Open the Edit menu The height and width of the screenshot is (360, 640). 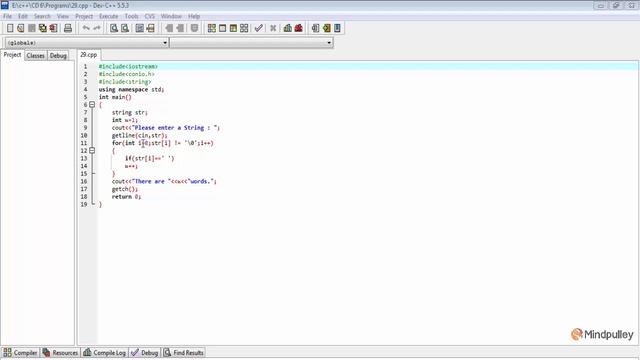click(23, 16)
